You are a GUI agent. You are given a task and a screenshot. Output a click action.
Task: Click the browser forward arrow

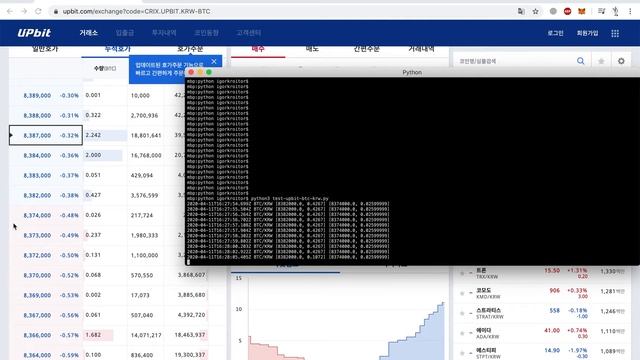coord(24,11)
